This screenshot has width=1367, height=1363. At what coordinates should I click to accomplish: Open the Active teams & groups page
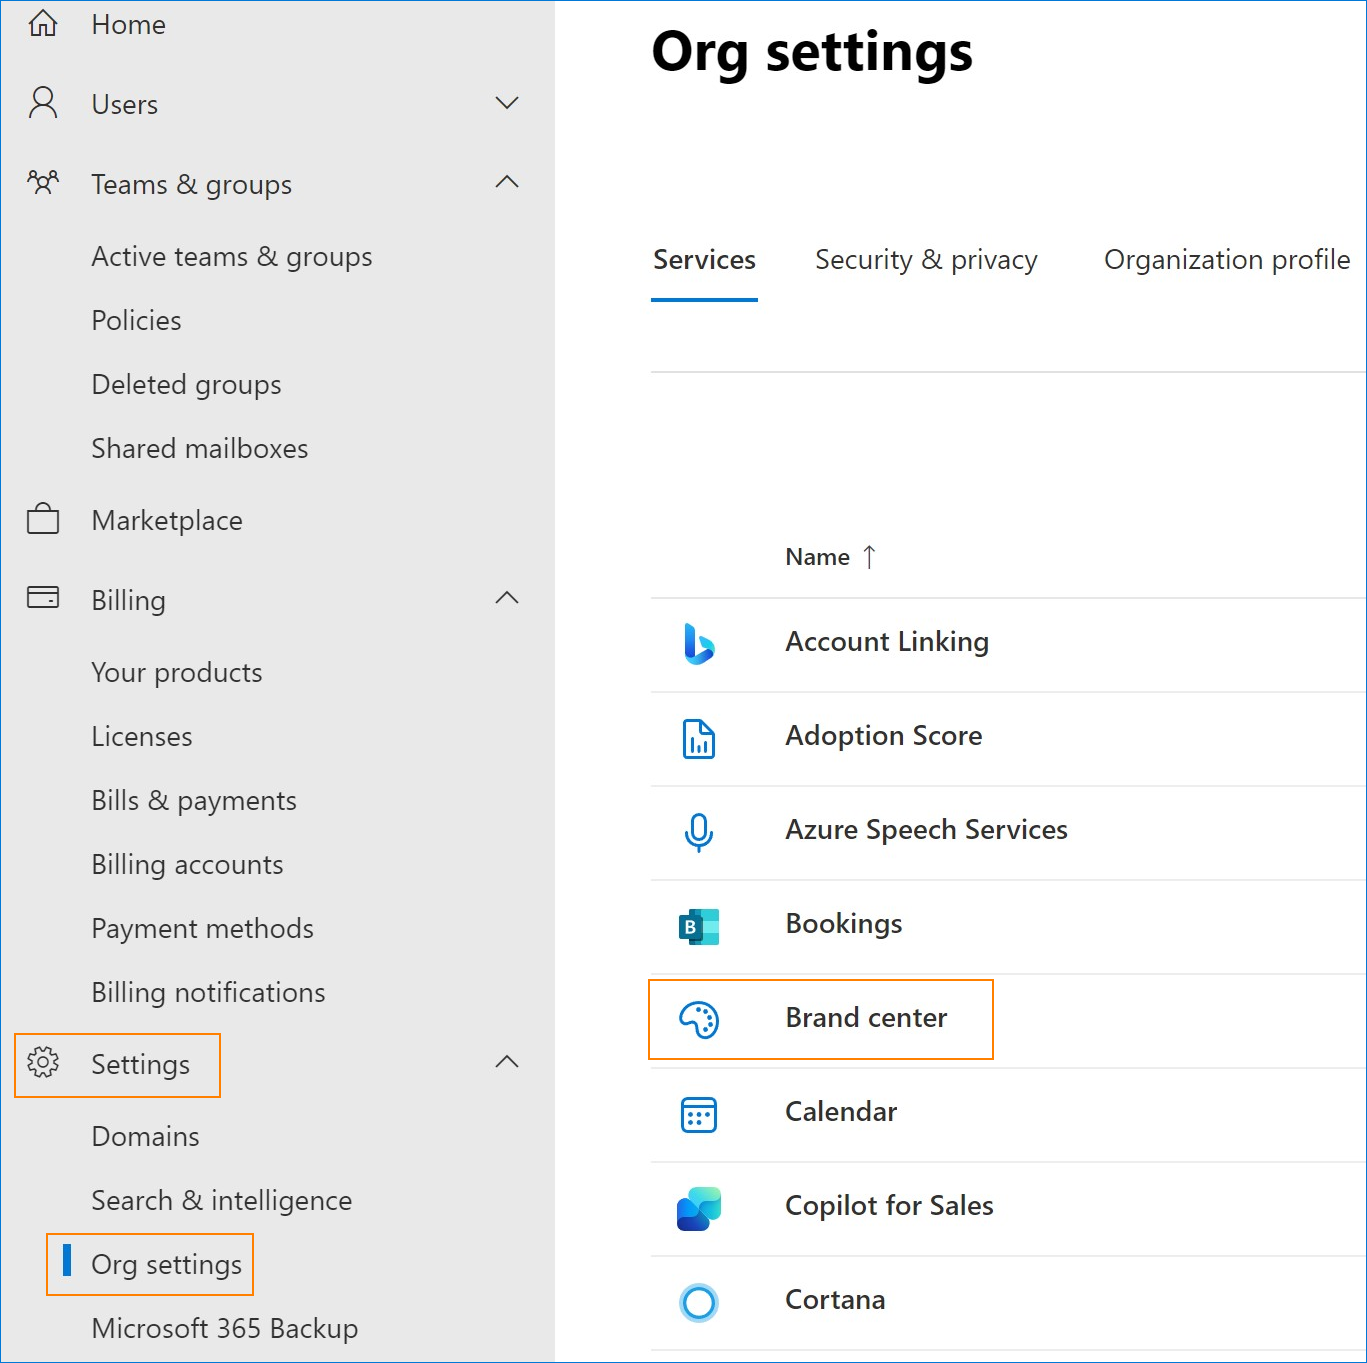tap(231, 256)
